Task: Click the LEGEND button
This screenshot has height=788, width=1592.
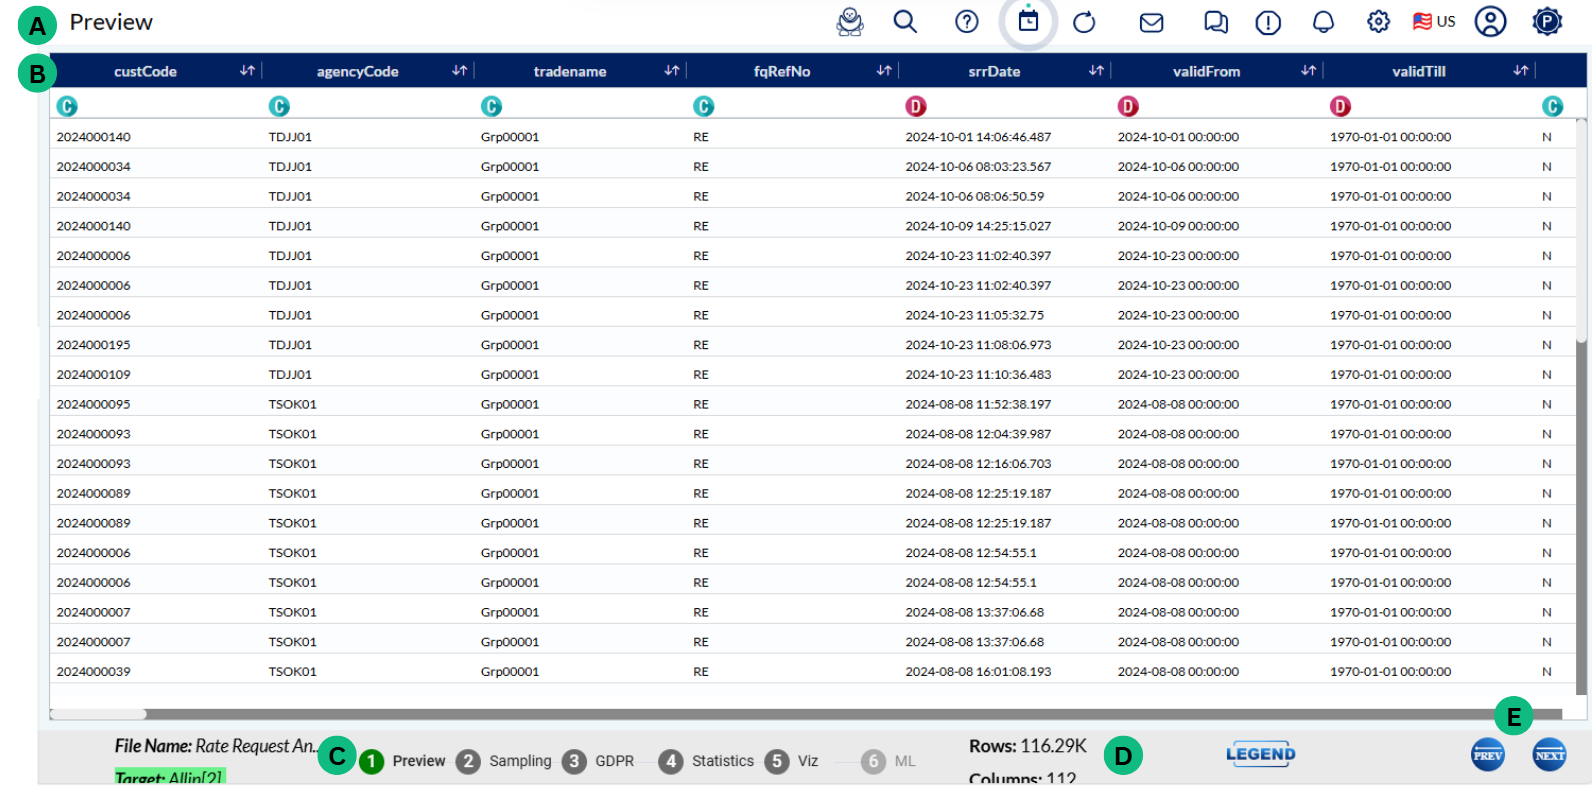Action: pos(1260,754)
